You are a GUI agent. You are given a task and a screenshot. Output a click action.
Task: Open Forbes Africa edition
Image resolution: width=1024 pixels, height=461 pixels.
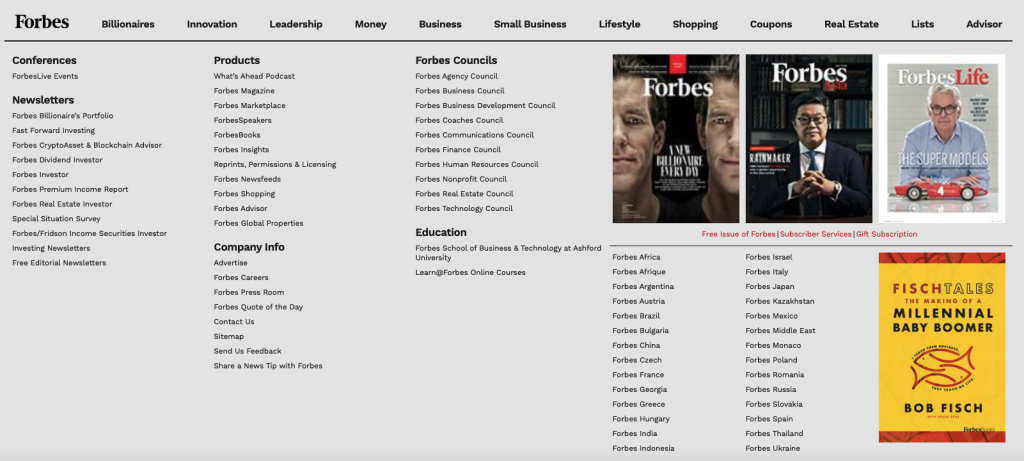click(x=636, y=257)
